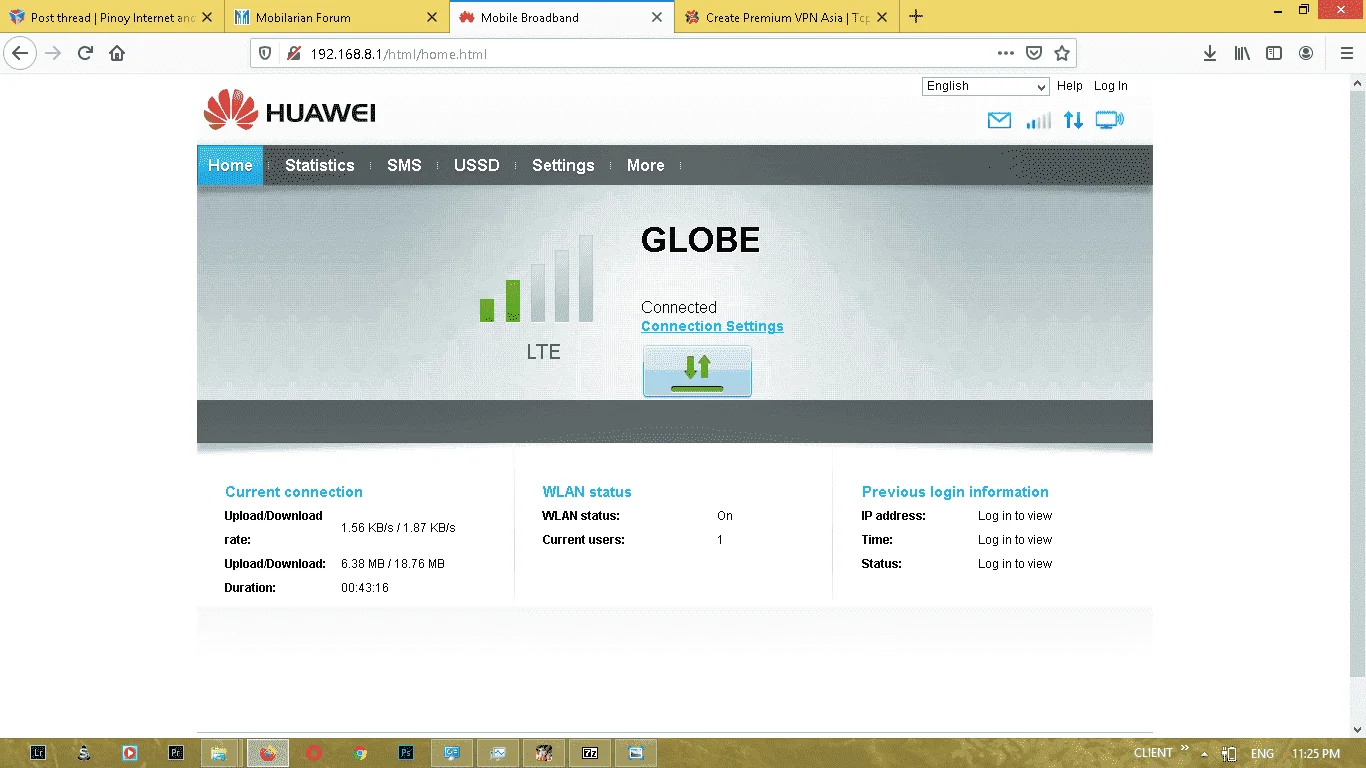Open the Connection Settings link
This screenshot has height=768, width=1366.
click(x=712, y=326)
